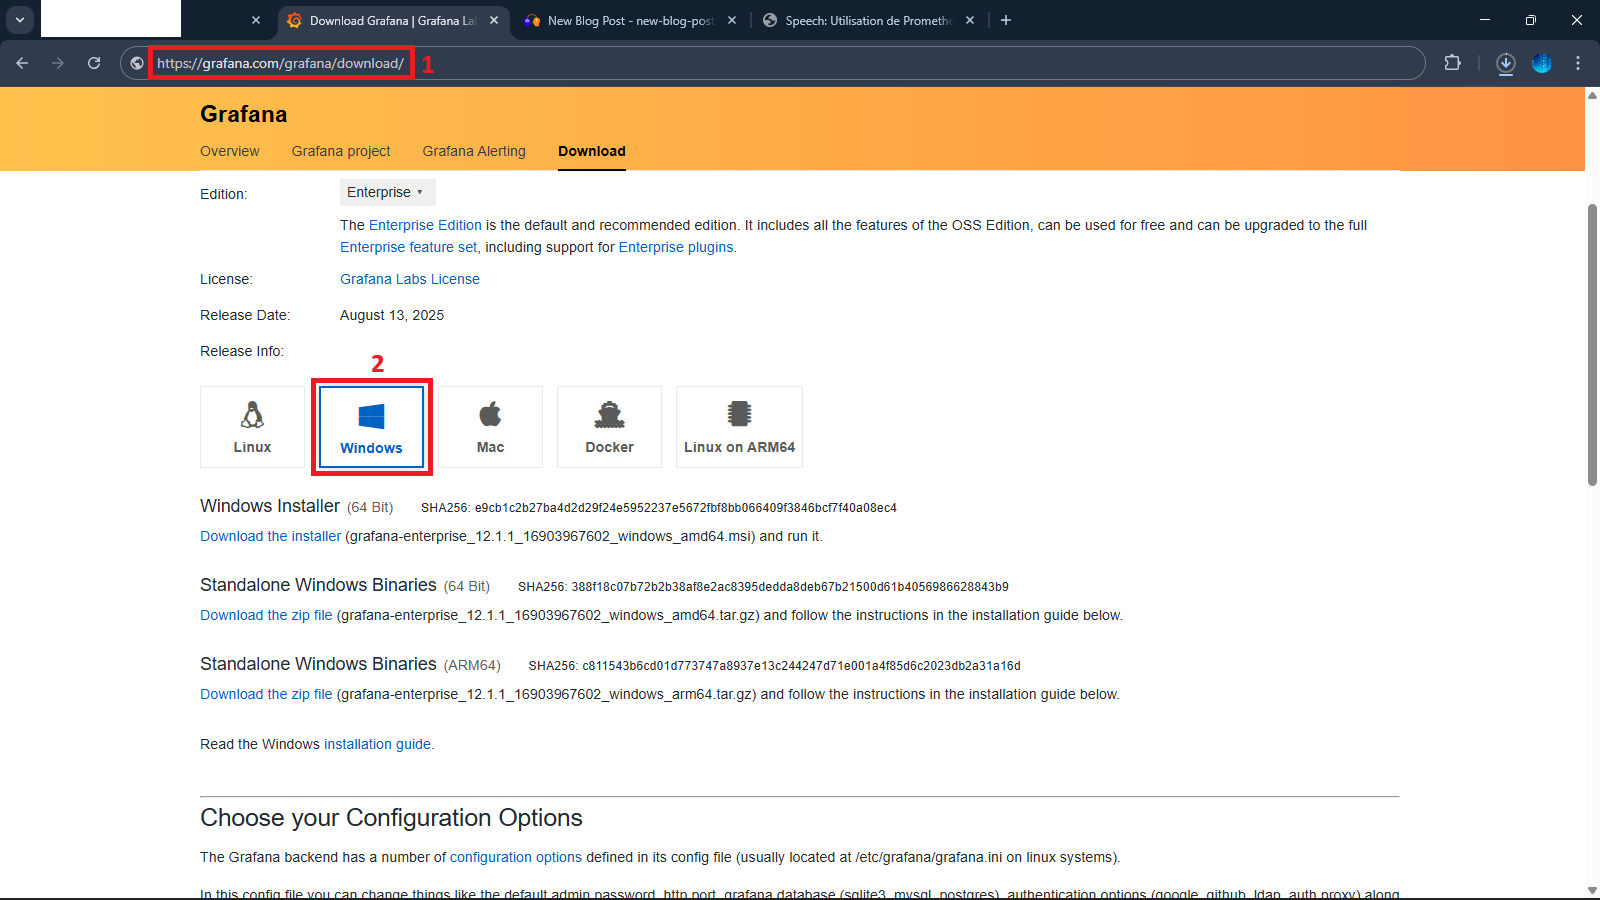Open the Grafana Labs License link

(410, 279)
